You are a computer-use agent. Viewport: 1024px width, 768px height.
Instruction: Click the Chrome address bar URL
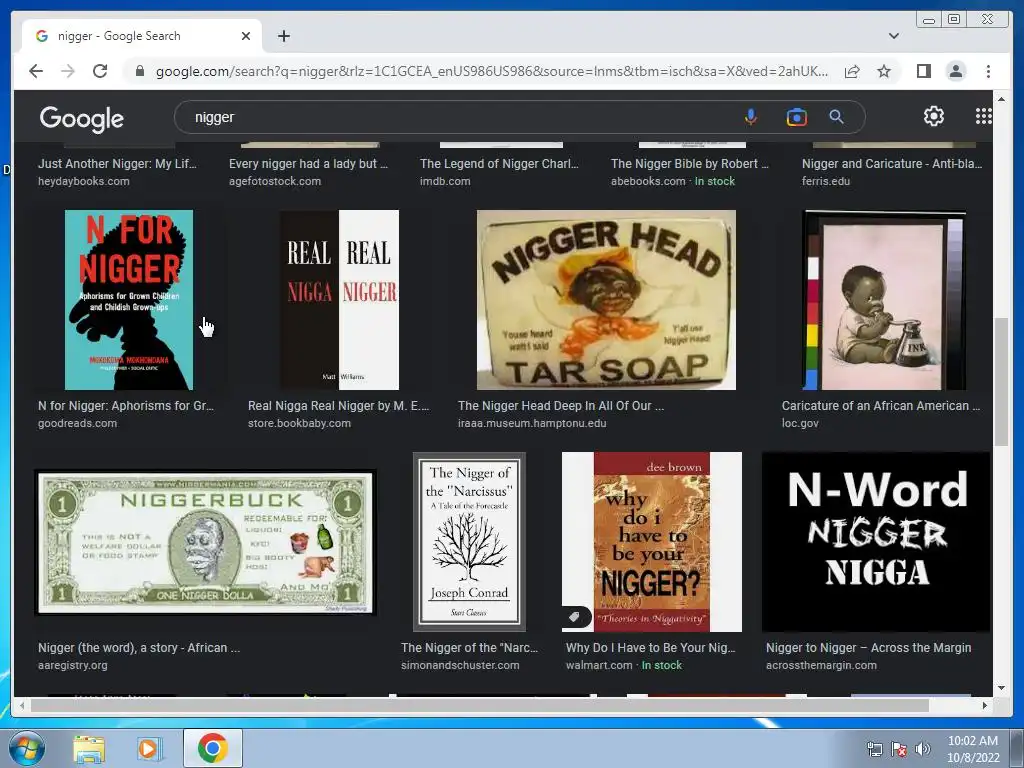click(491, 71)
